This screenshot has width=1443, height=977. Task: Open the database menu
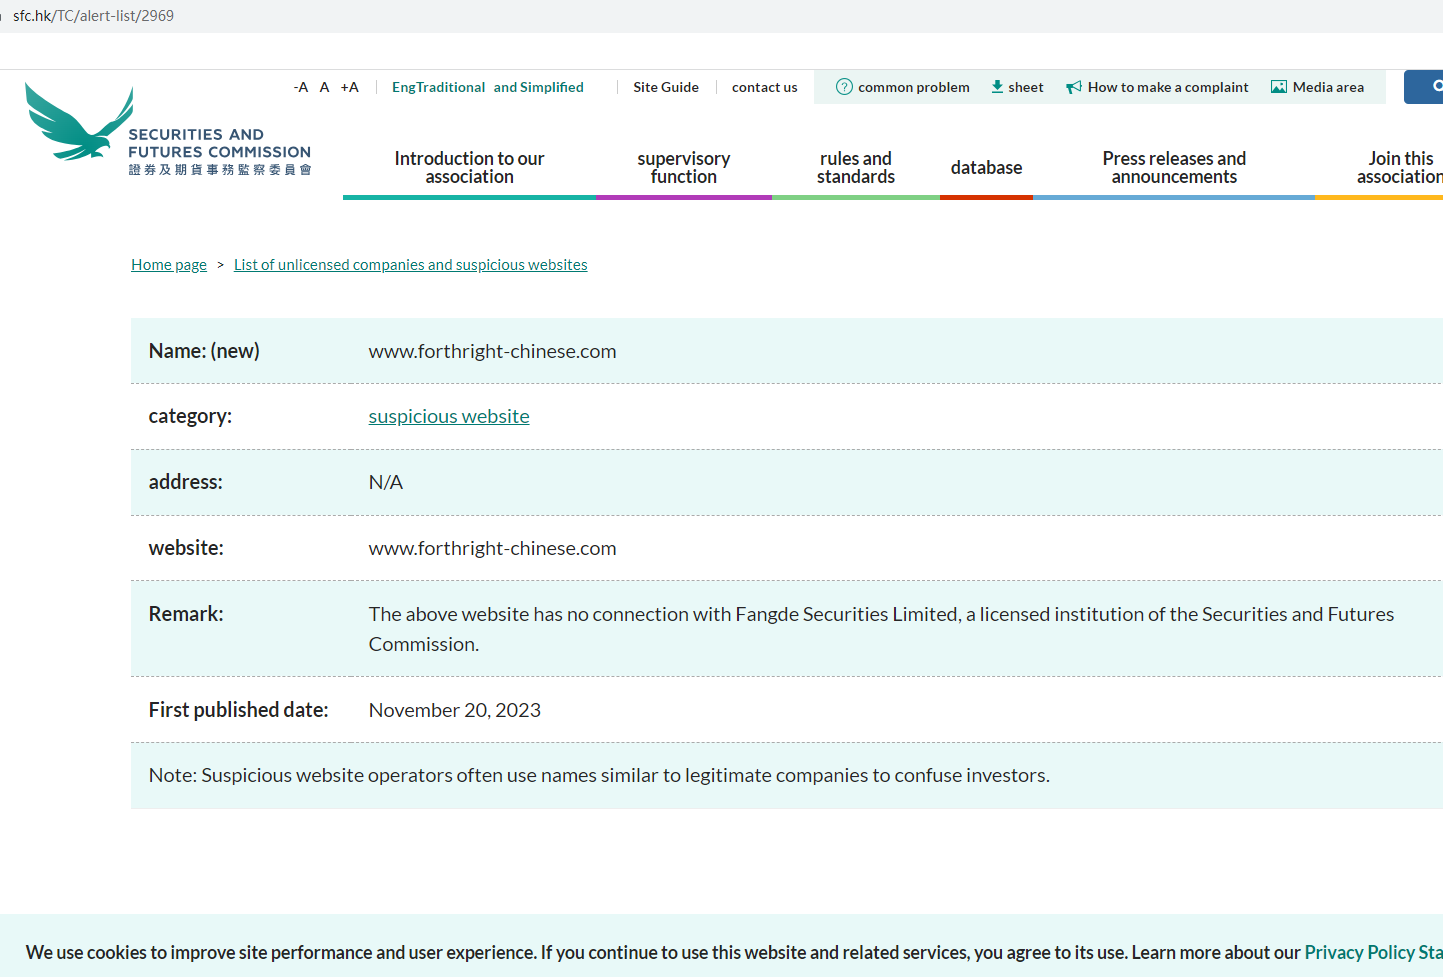tap(986, 168)
